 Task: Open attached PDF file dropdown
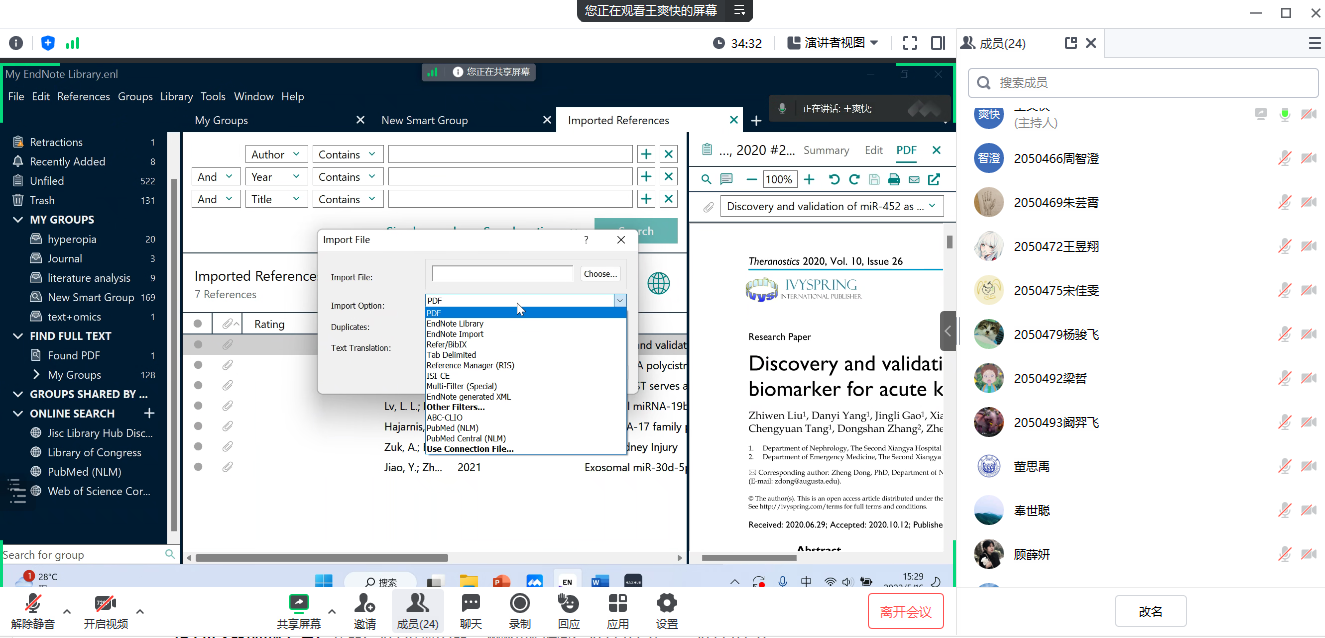[832, 206]
